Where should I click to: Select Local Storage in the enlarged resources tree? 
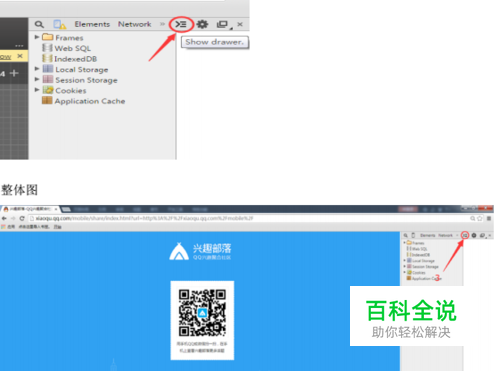(82, 70)
